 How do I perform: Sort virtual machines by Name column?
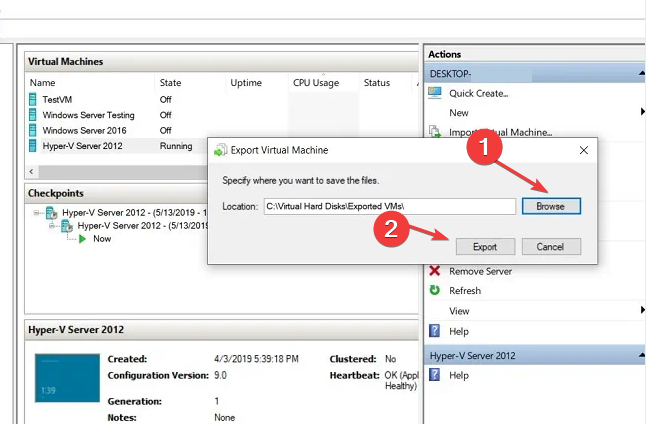(x=42, y=83)
